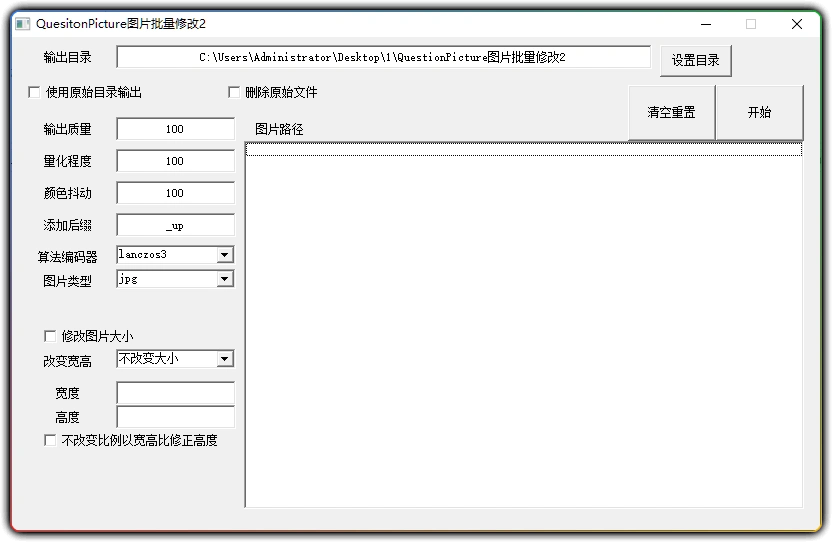Click the 量化程度 value field
This screenshot has height=542, width=832.
point(175,161)
